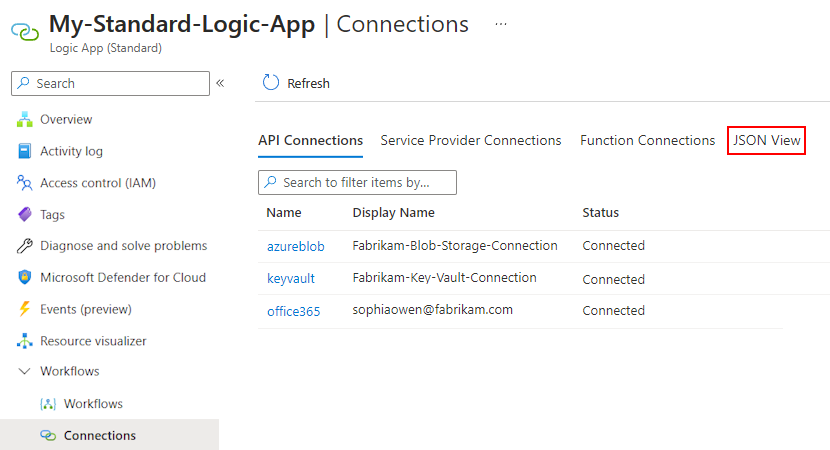Click the Workflows sub-item icon
Viewport: 830px width, 450px height.
(x=48, y=404)
